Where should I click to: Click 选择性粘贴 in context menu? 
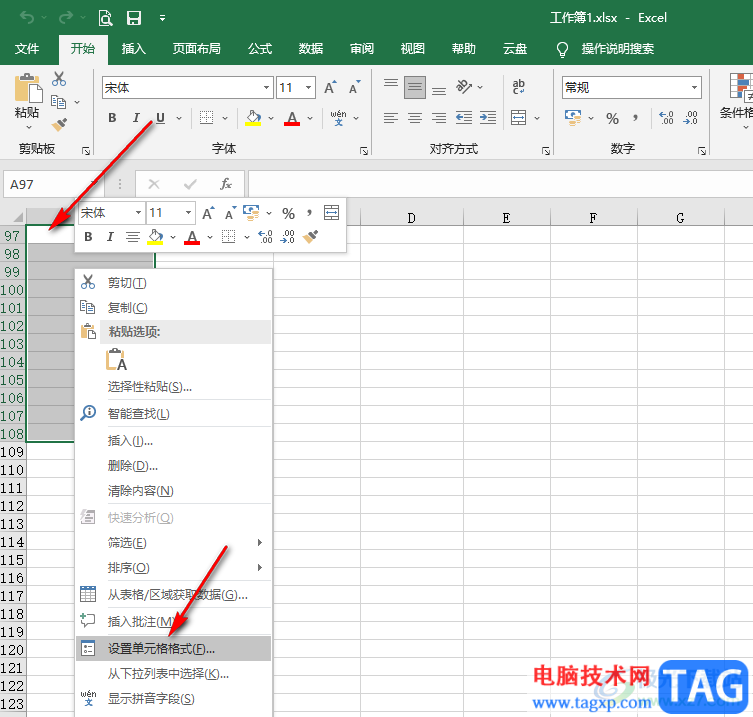coord(174,387)
